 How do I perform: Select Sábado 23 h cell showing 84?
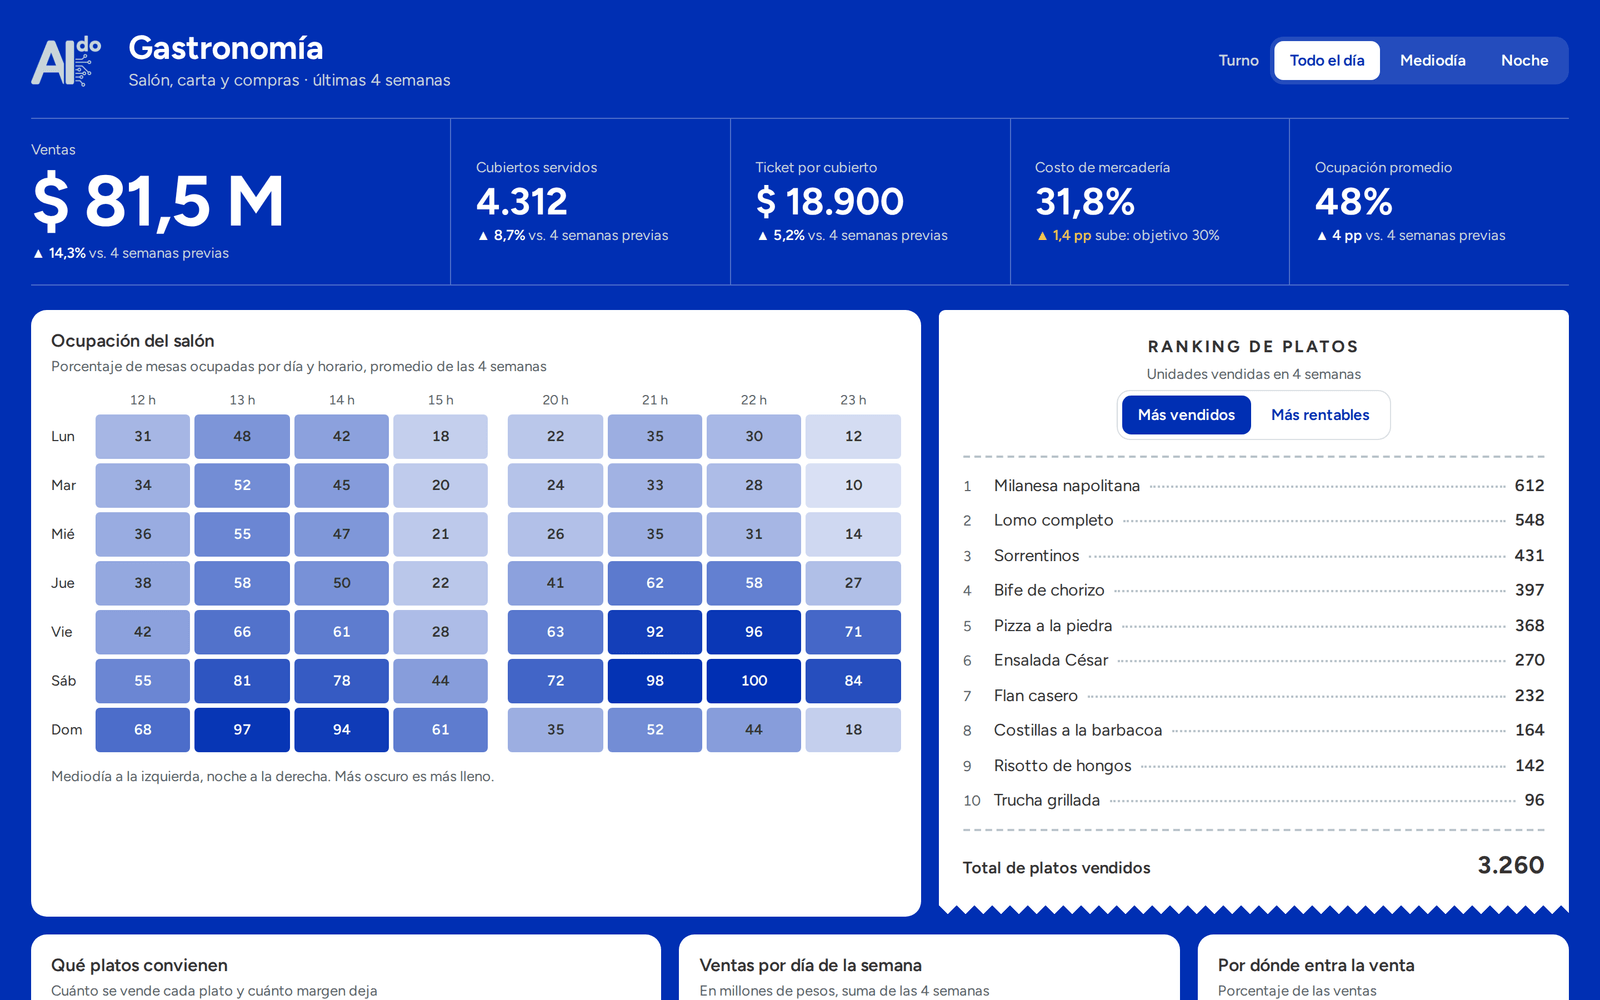[853, 681]
